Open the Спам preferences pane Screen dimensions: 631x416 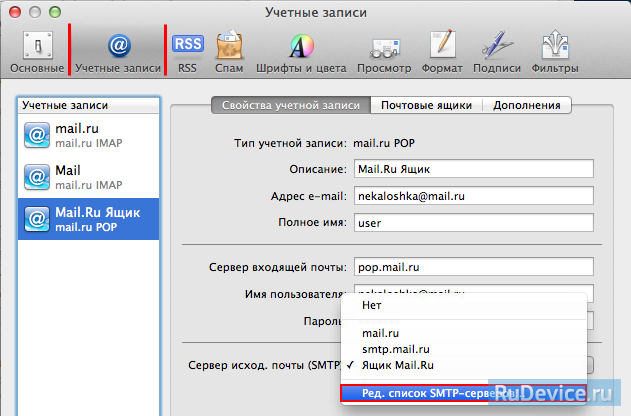(x=229, y=52)
